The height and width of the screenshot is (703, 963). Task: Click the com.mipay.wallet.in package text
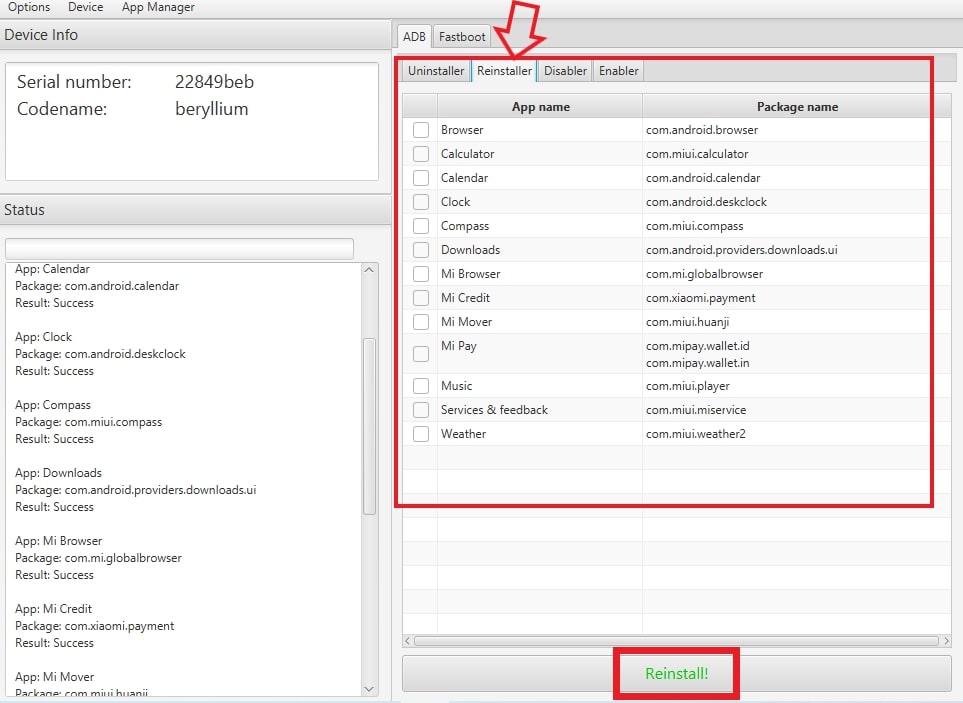pyautogui.click(x=698, y=363)
